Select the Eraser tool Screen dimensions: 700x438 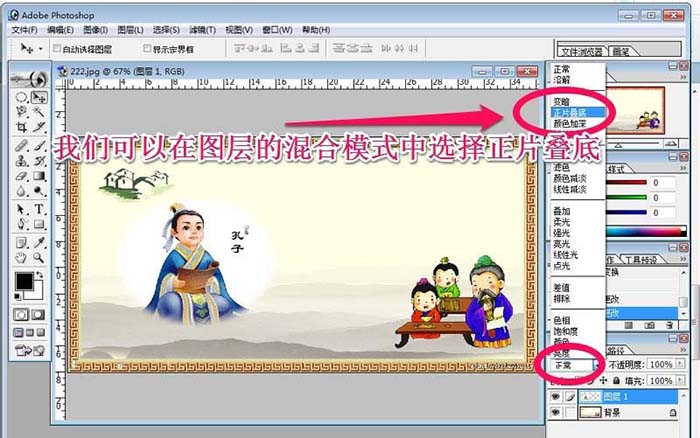click(x=21, y=176)
